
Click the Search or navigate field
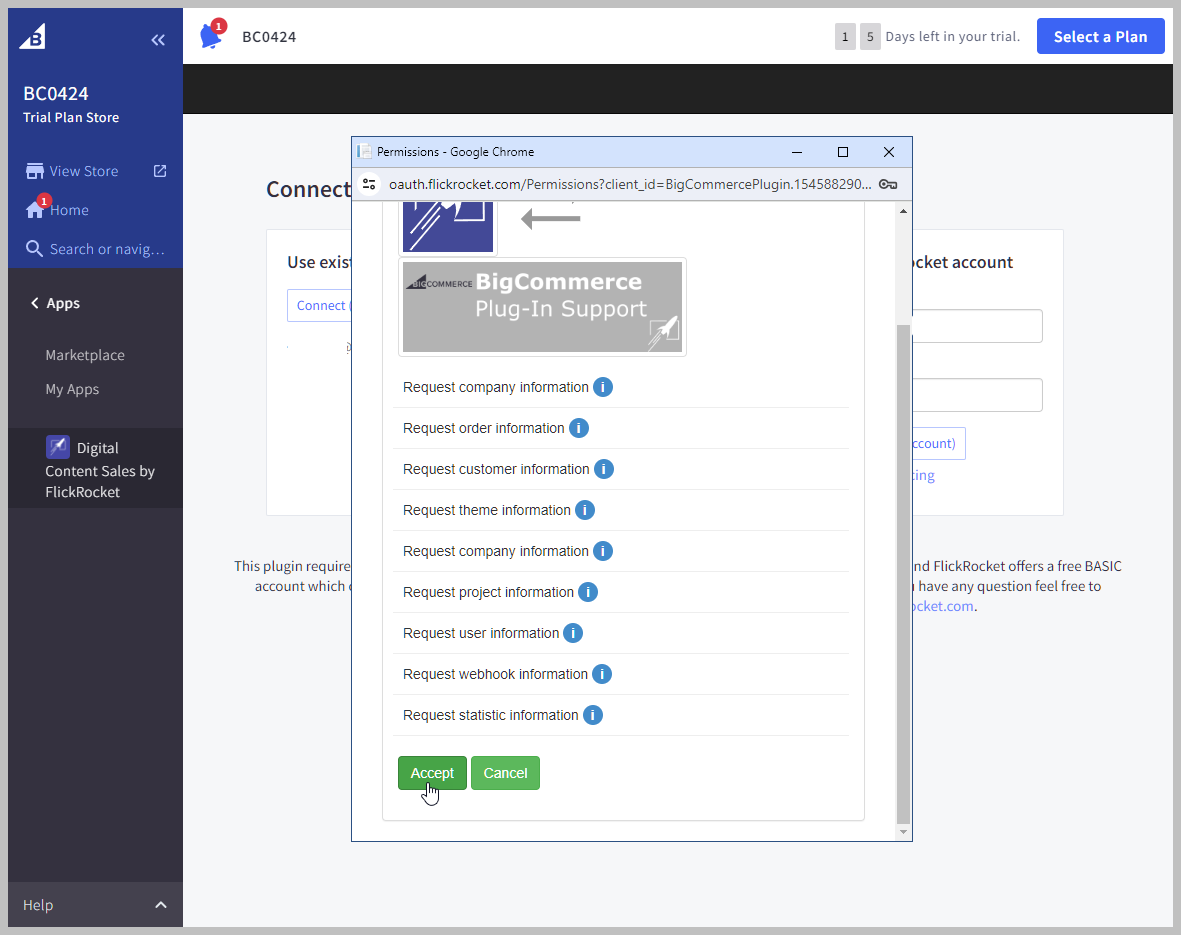pos(106,249)
